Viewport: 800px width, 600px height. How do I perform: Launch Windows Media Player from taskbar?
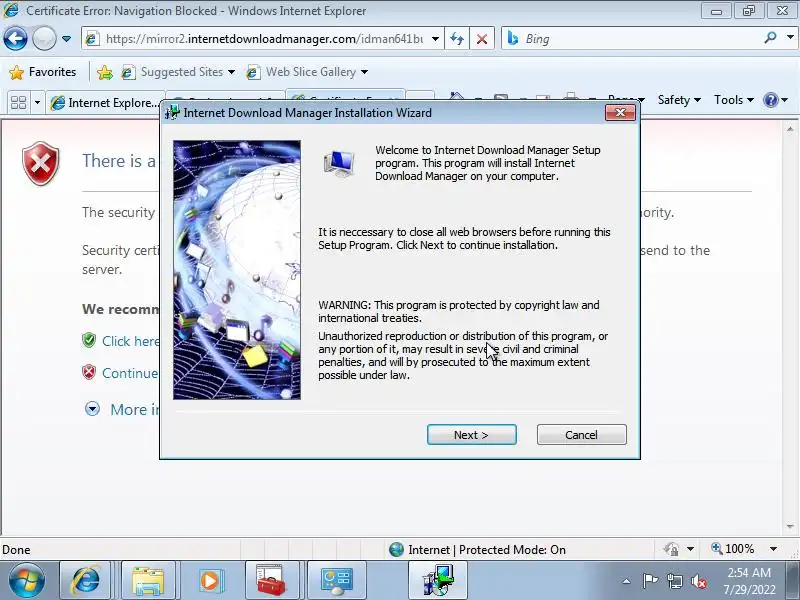click(210, 580)
